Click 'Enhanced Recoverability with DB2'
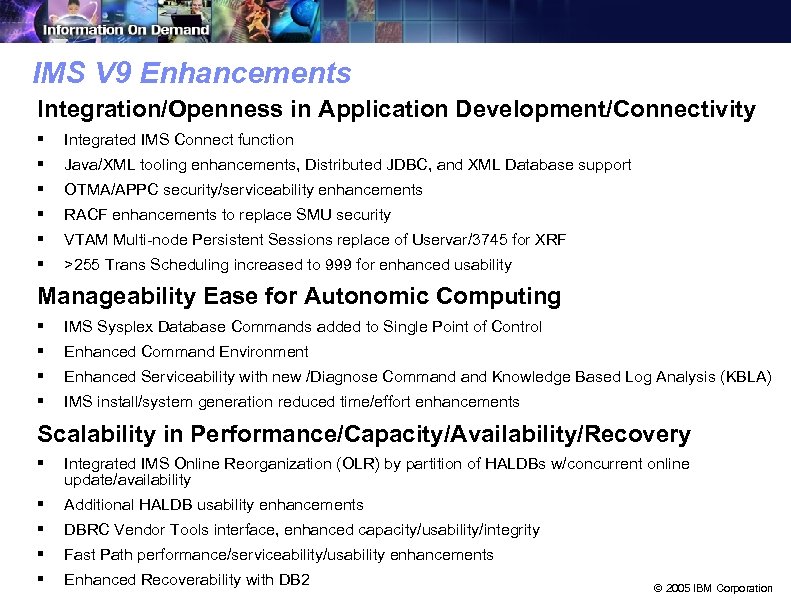The image size is (791, 609). point(187,580)
